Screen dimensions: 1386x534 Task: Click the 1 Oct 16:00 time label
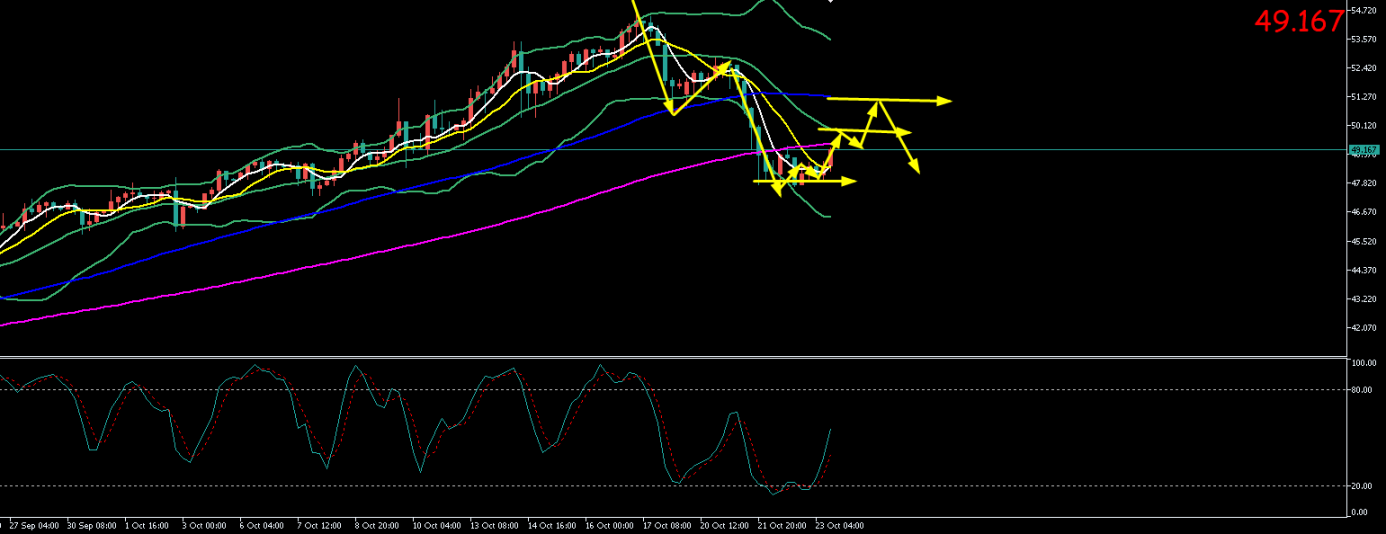pyautogui.click(x=149, y=524)
